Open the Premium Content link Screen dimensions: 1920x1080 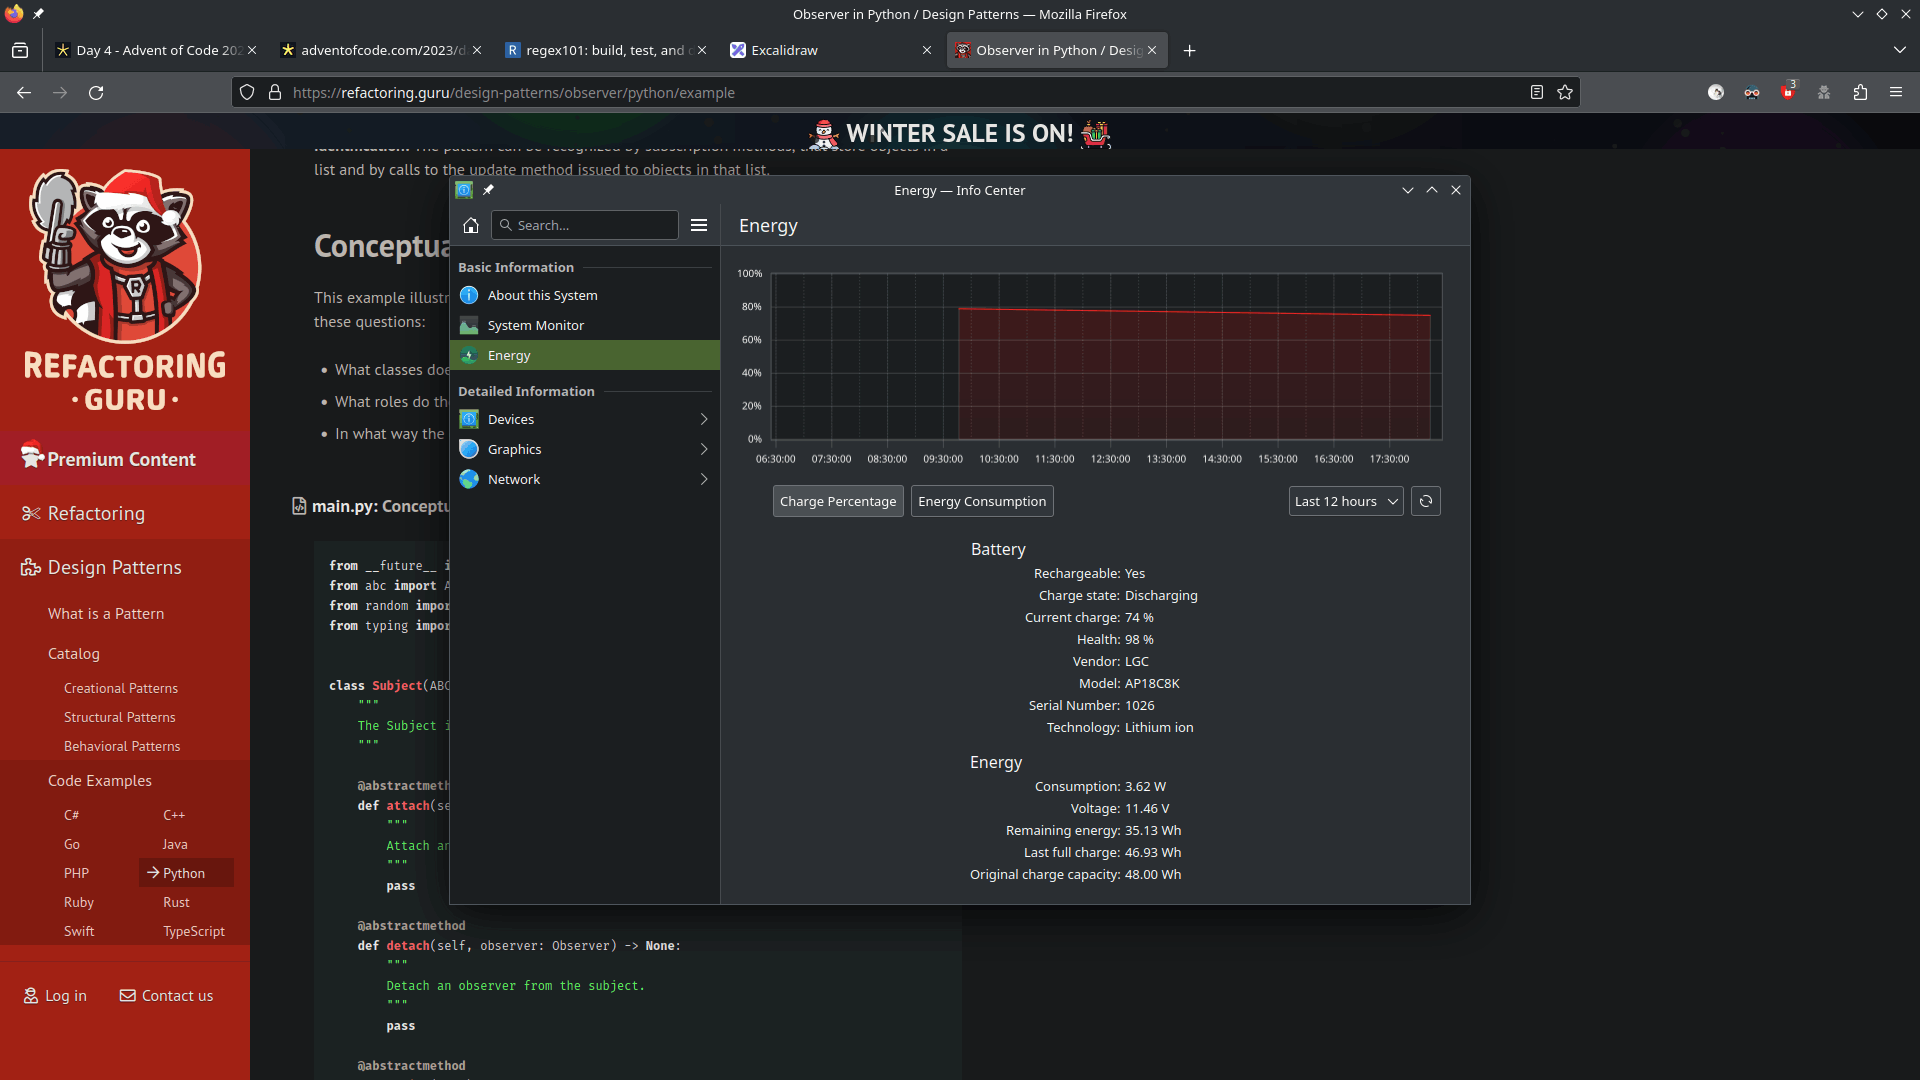[x=121, y=459]
